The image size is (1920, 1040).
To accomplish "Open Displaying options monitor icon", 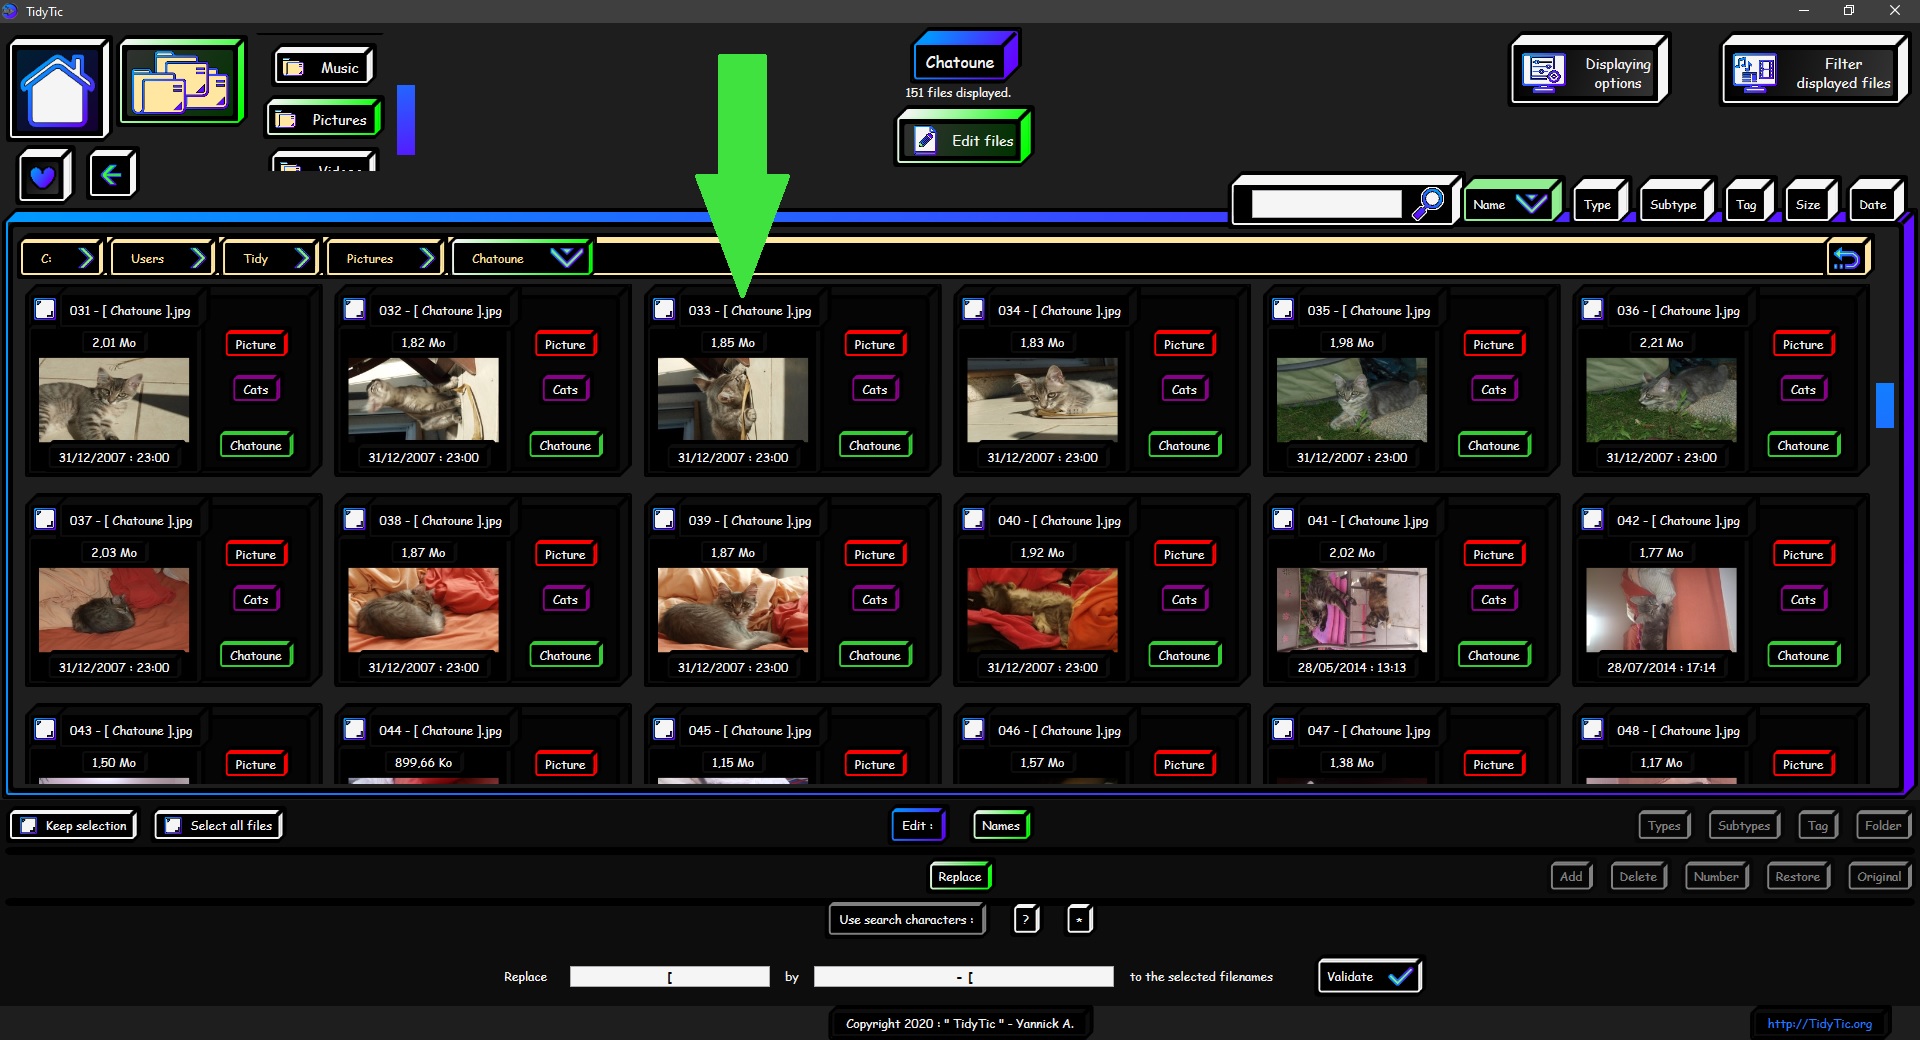I will [x=1588, y=71].
